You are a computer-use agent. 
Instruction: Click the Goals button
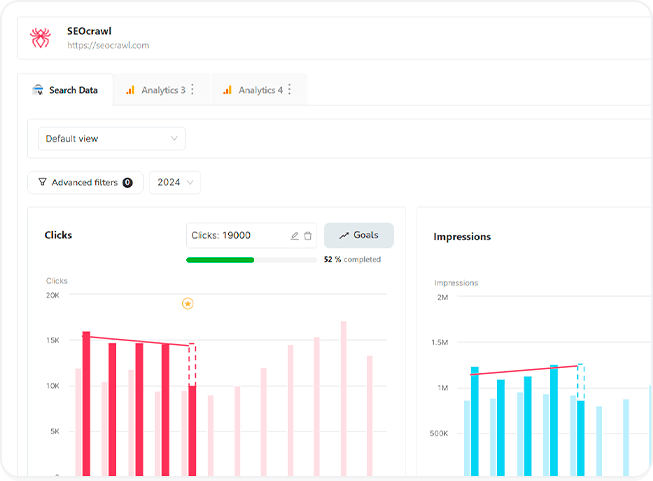(358, 236)
